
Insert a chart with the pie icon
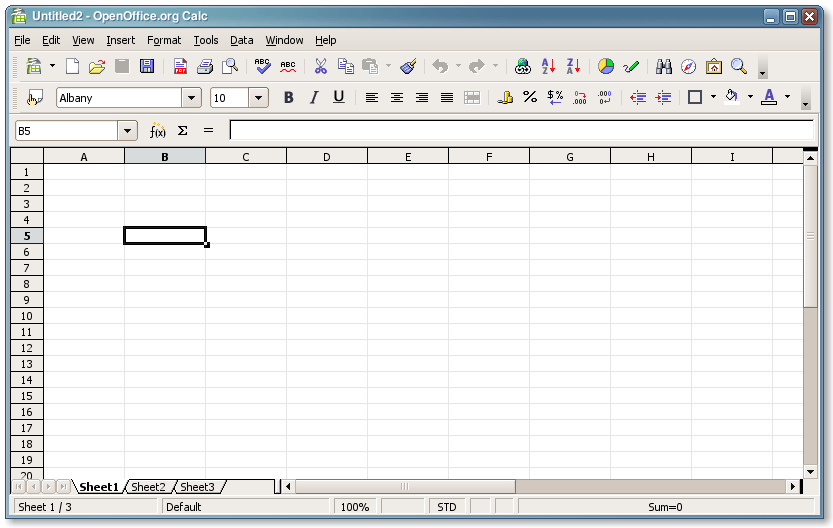pos(606,66)
